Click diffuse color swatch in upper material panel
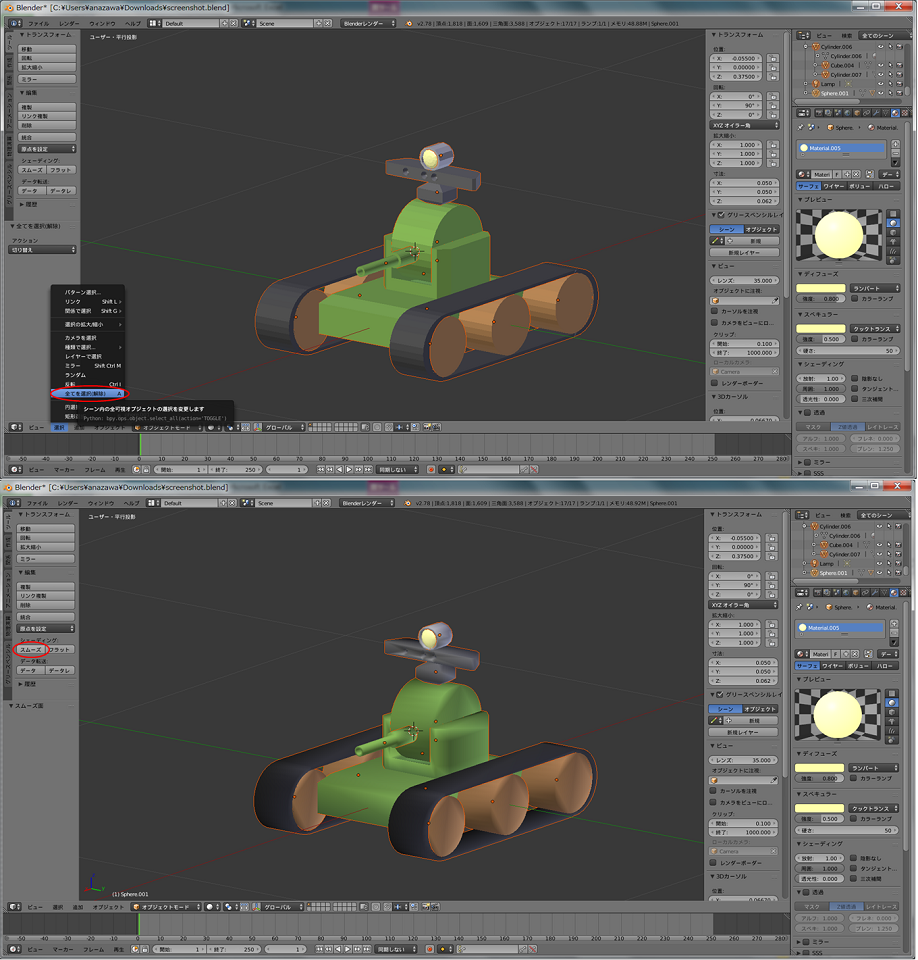Screen dimensions: 918x960 tap(820, 288)
